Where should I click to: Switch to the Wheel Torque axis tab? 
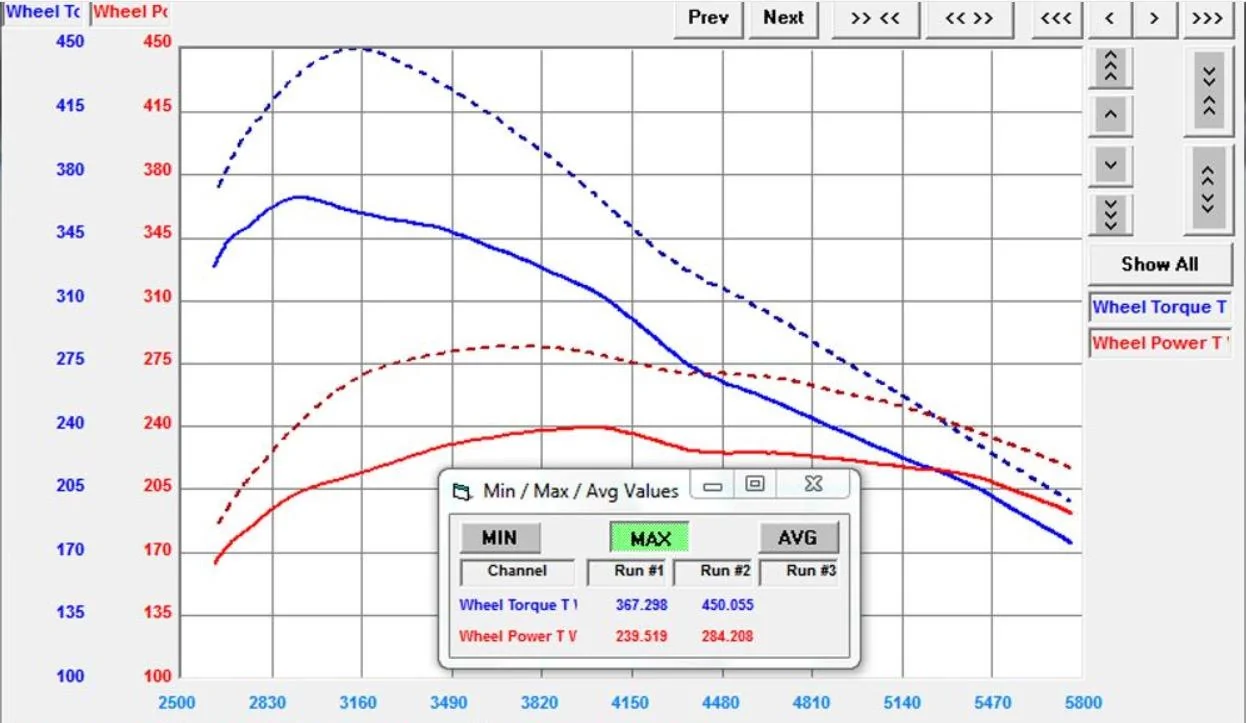point(44,12)
